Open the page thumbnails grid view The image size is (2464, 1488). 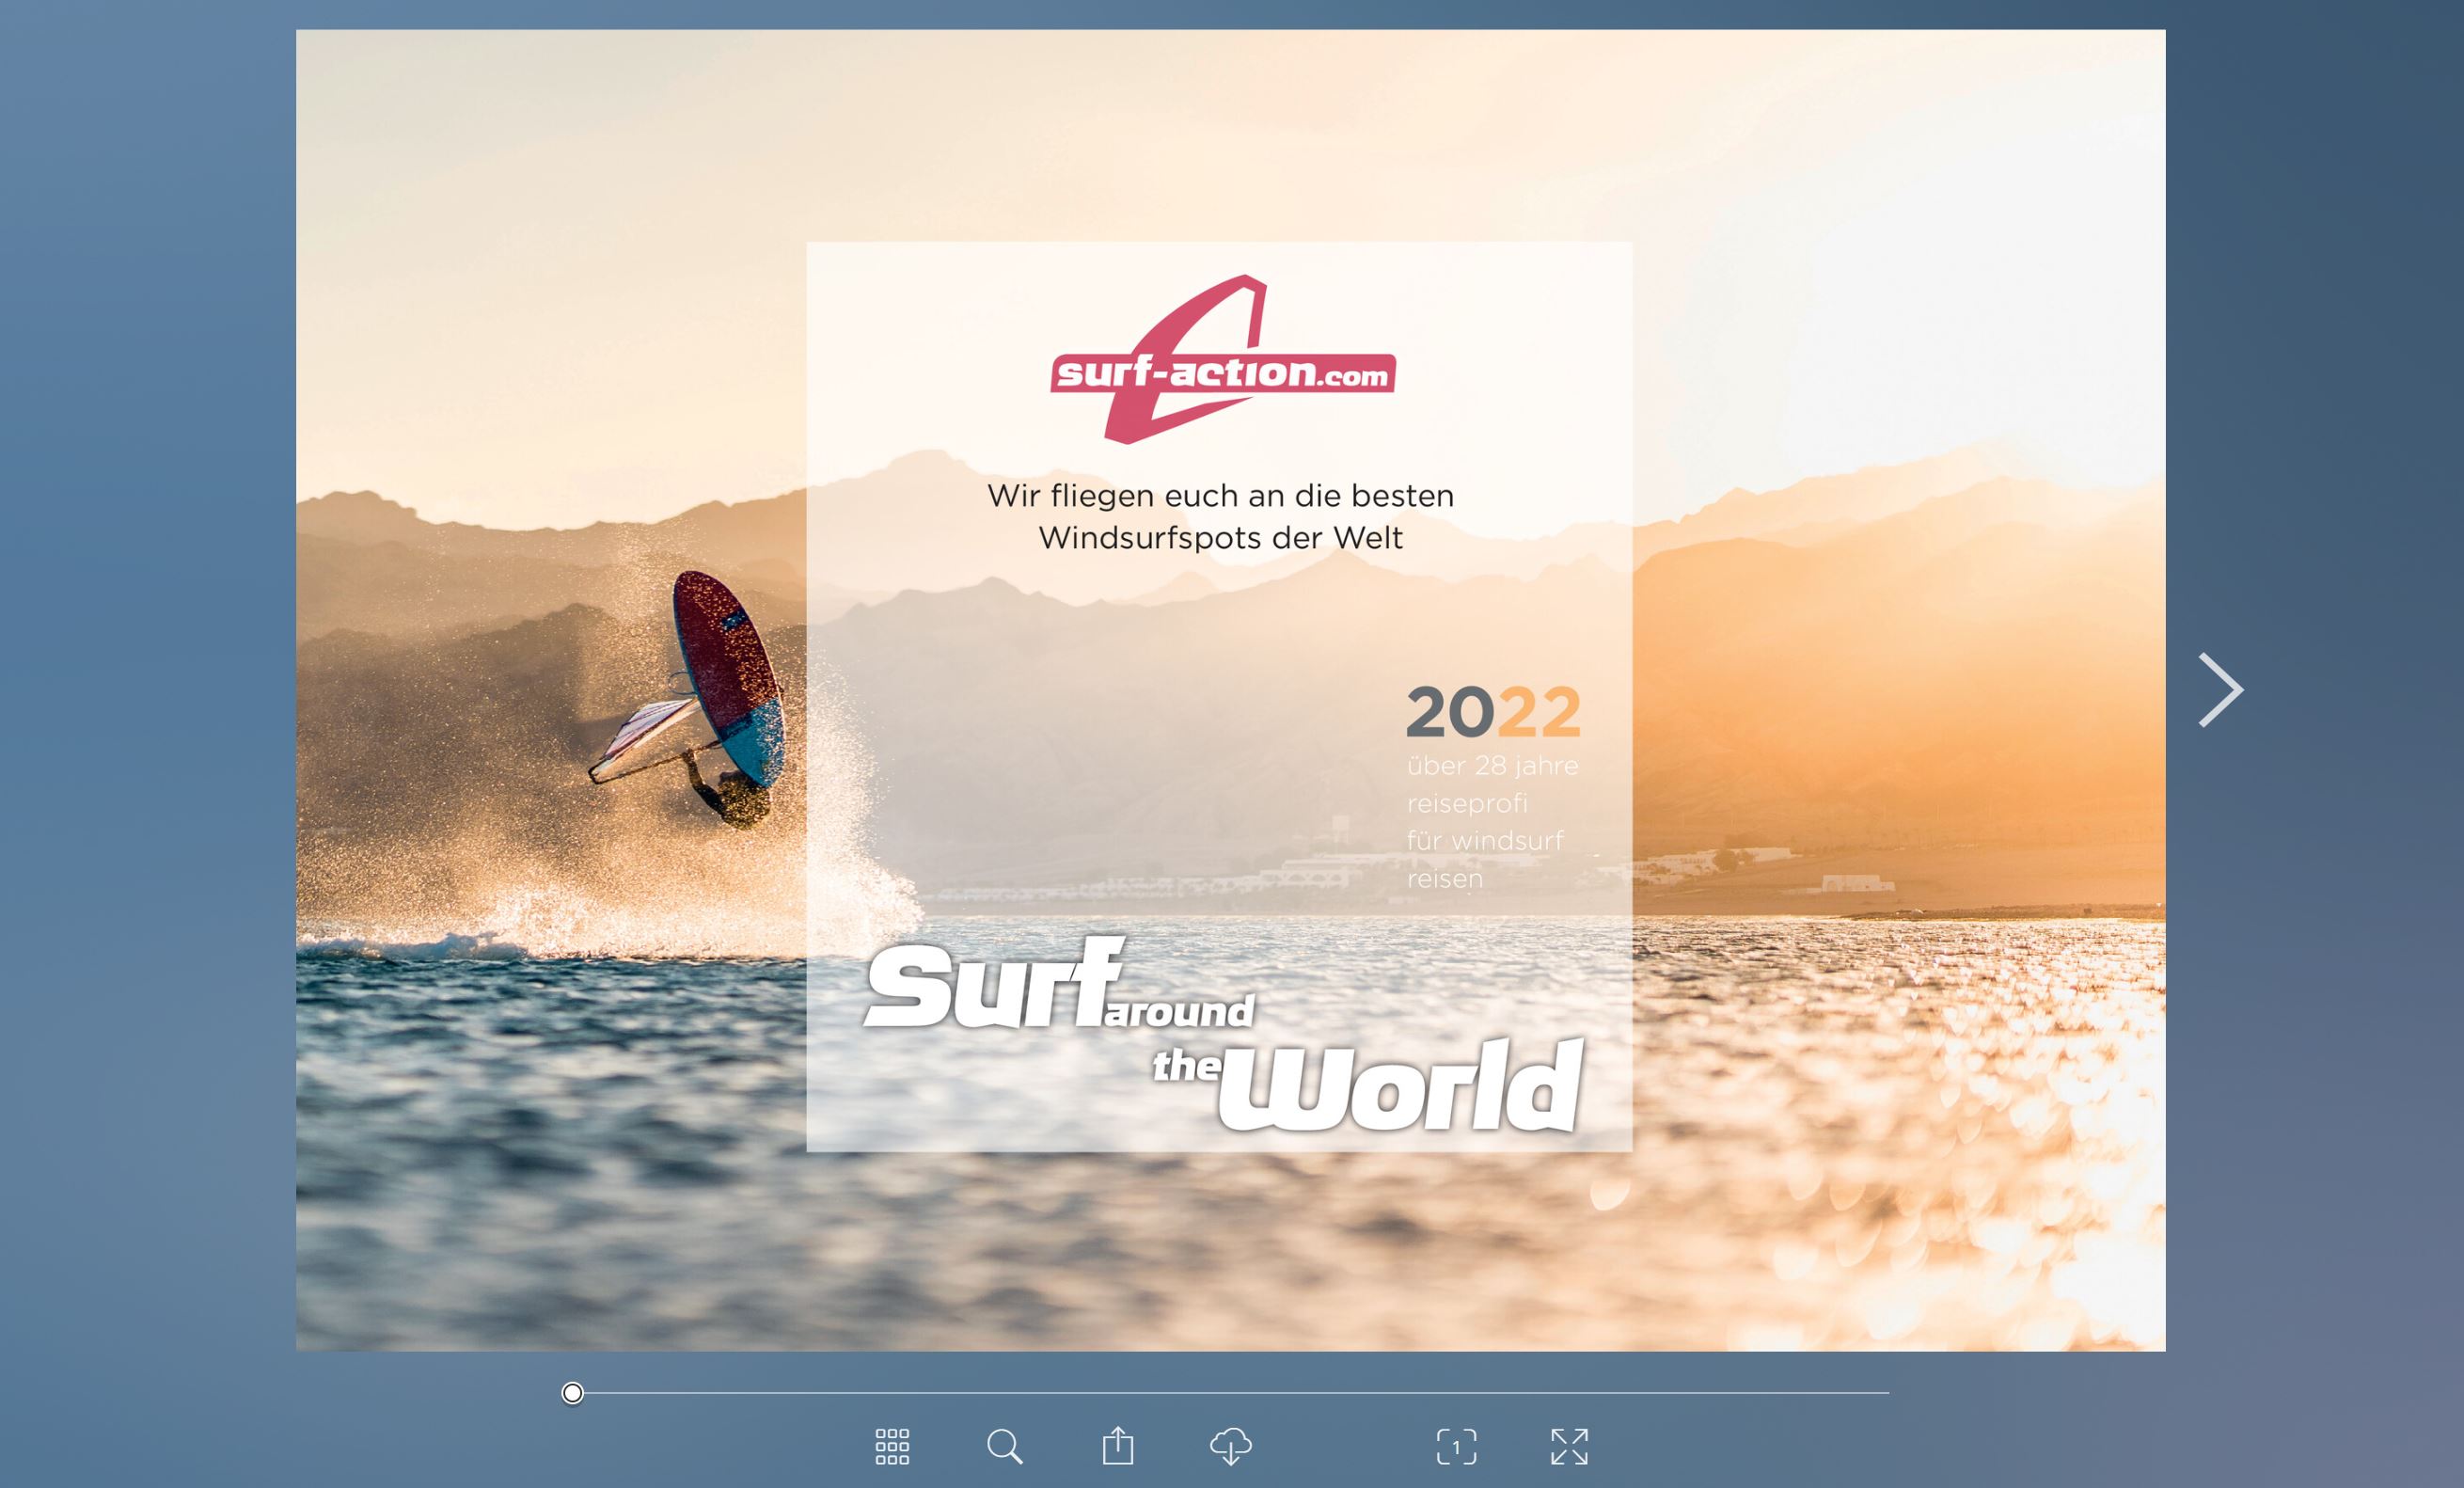tap(892, 1446)
